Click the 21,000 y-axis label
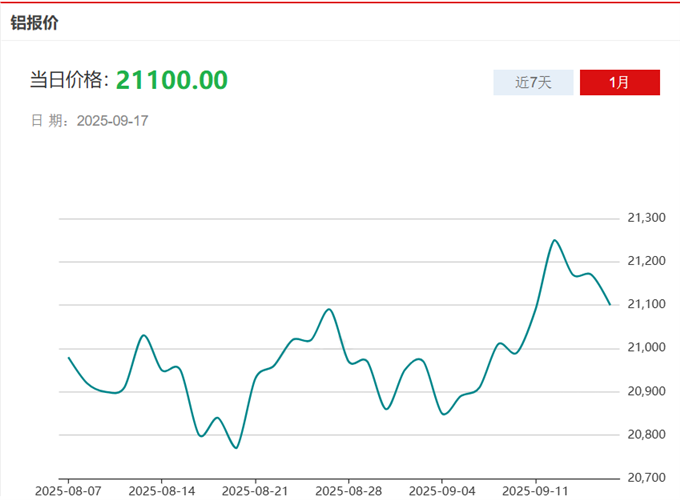Screen dimensions: 680x500 (x=646, y=348)
